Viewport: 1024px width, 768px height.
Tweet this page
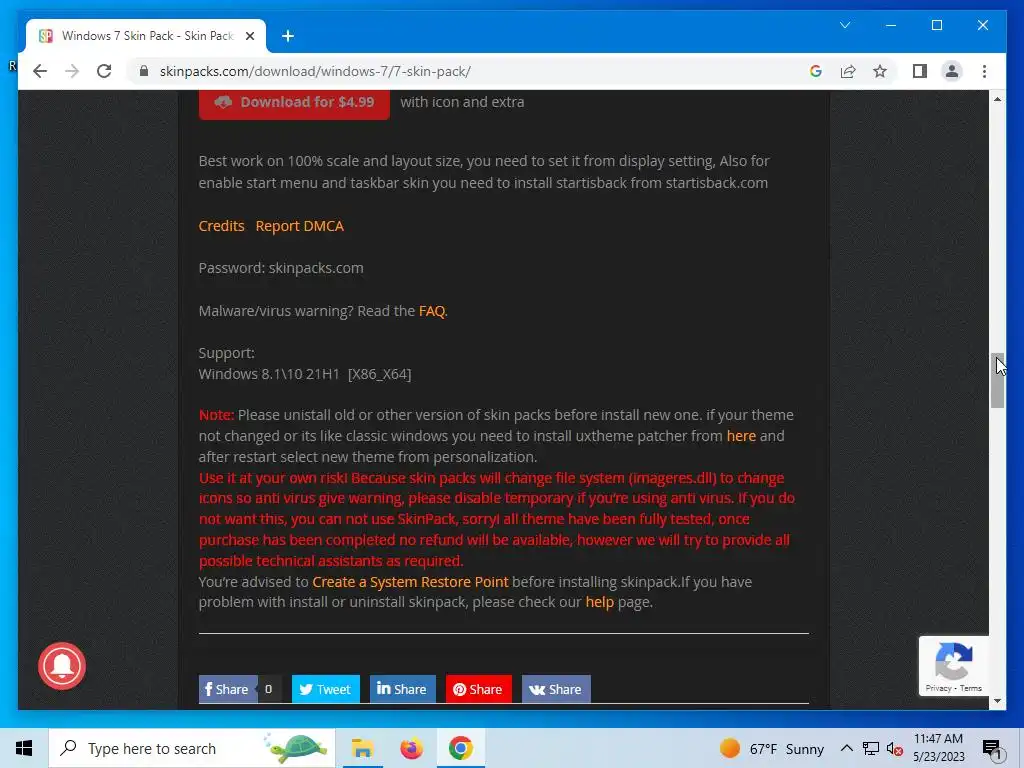(x=325, y=689)
